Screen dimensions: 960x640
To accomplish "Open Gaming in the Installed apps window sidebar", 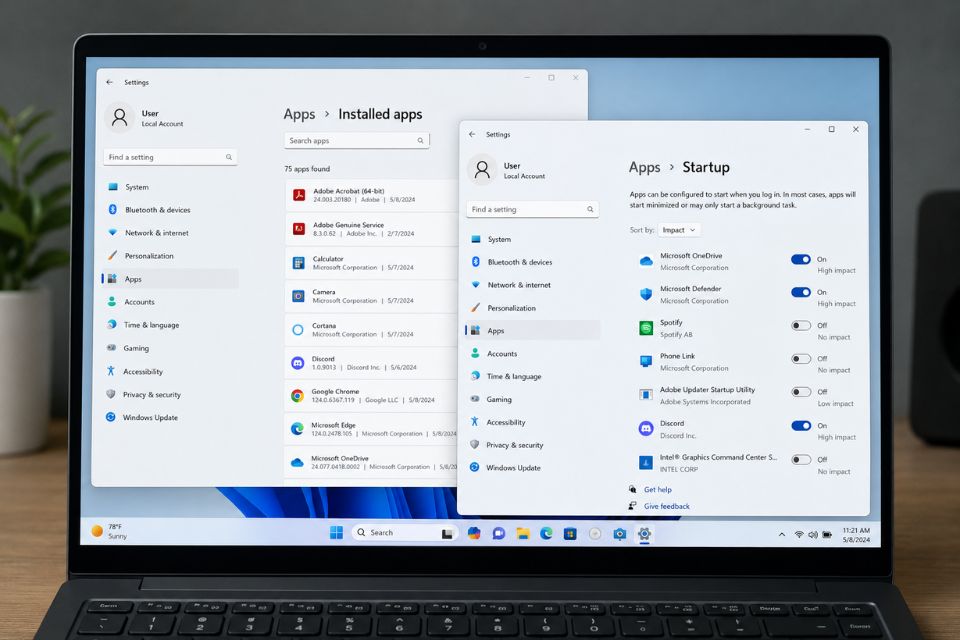I will pyautogui.click(x=170, y=348).
